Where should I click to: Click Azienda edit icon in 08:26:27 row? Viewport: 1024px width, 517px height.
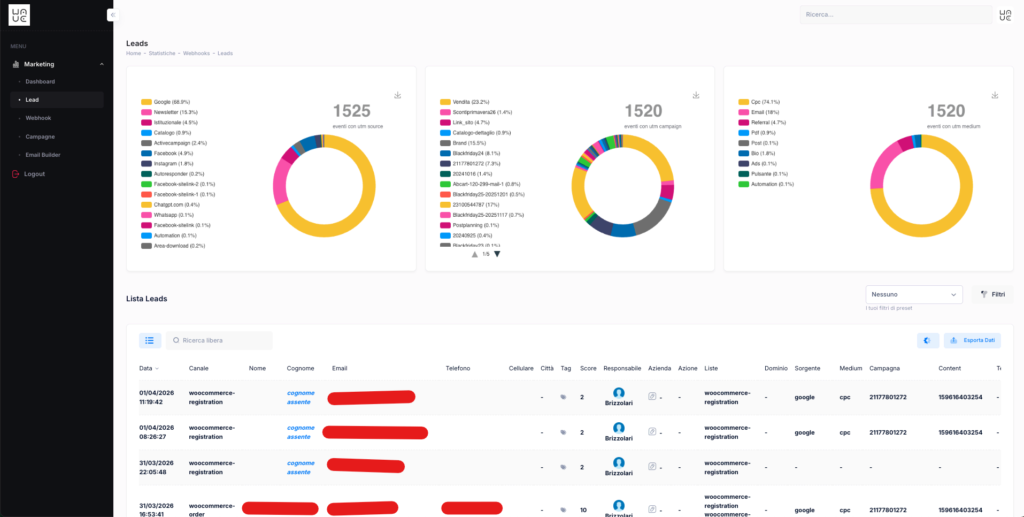coord(652,431)
